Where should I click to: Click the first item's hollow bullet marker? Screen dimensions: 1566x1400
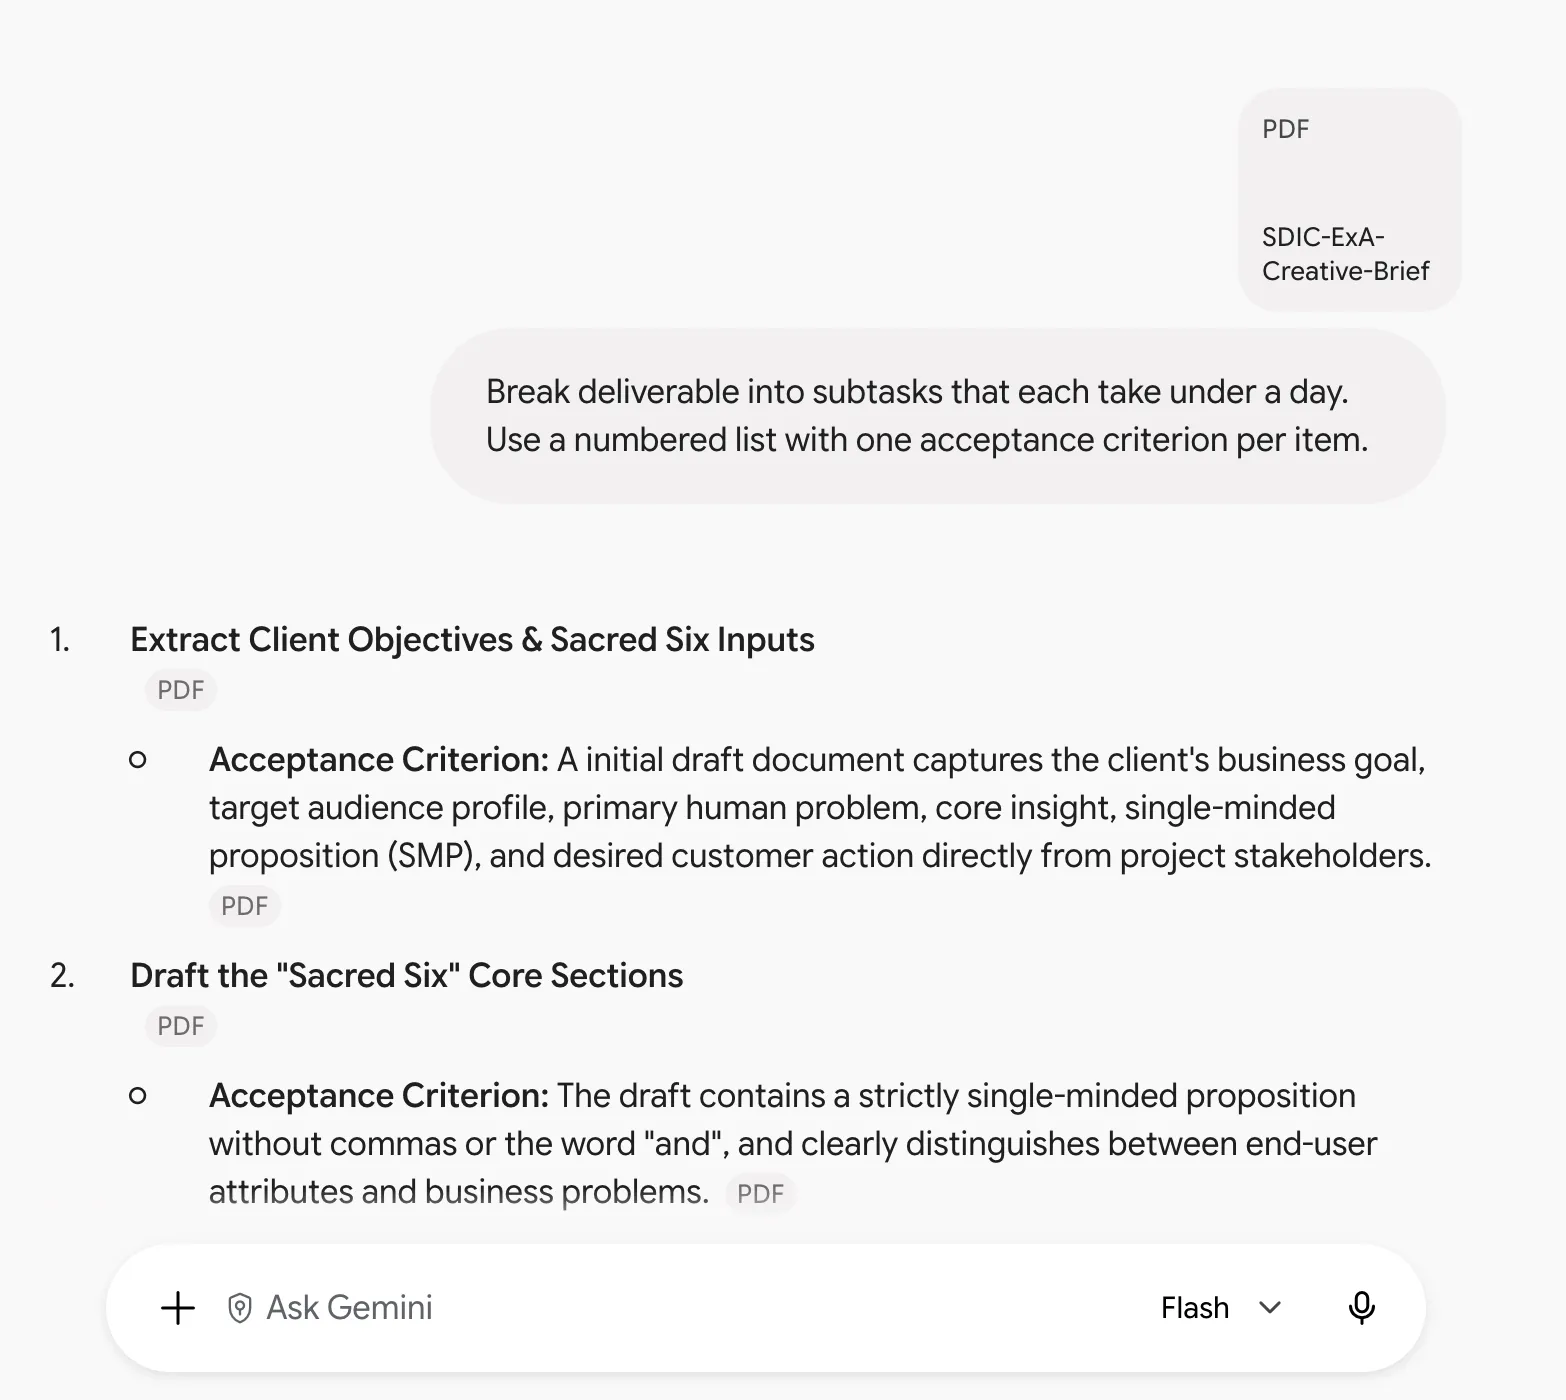(x=138, y=760)
